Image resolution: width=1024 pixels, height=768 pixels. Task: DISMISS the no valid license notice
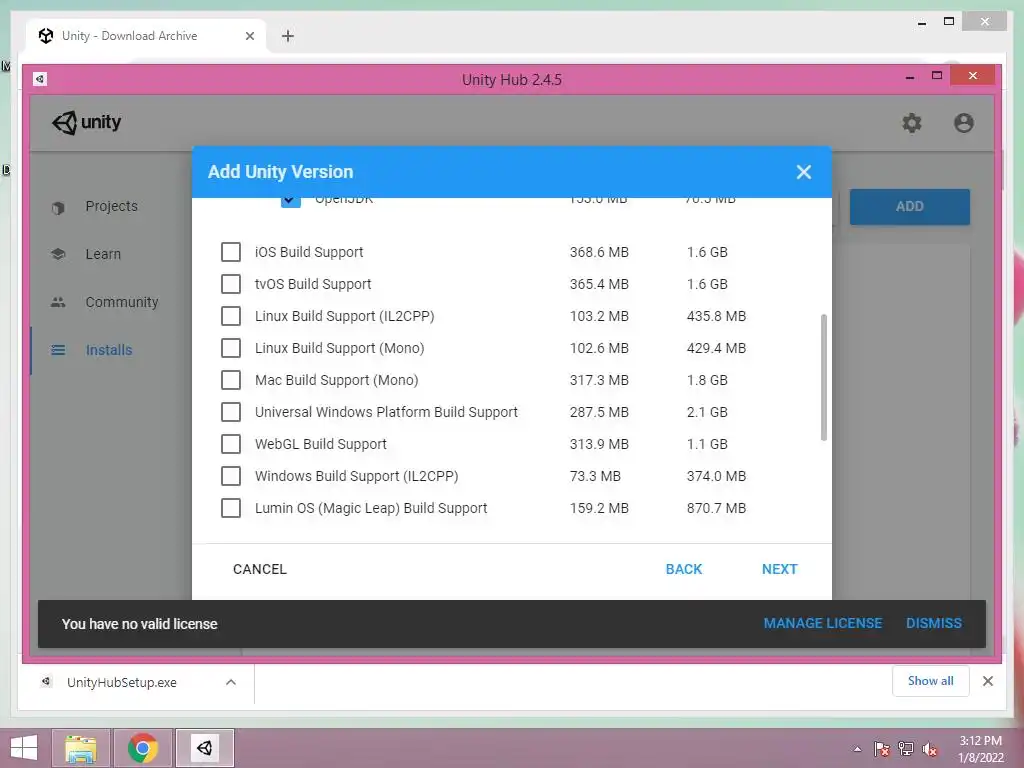click(933, 624)
